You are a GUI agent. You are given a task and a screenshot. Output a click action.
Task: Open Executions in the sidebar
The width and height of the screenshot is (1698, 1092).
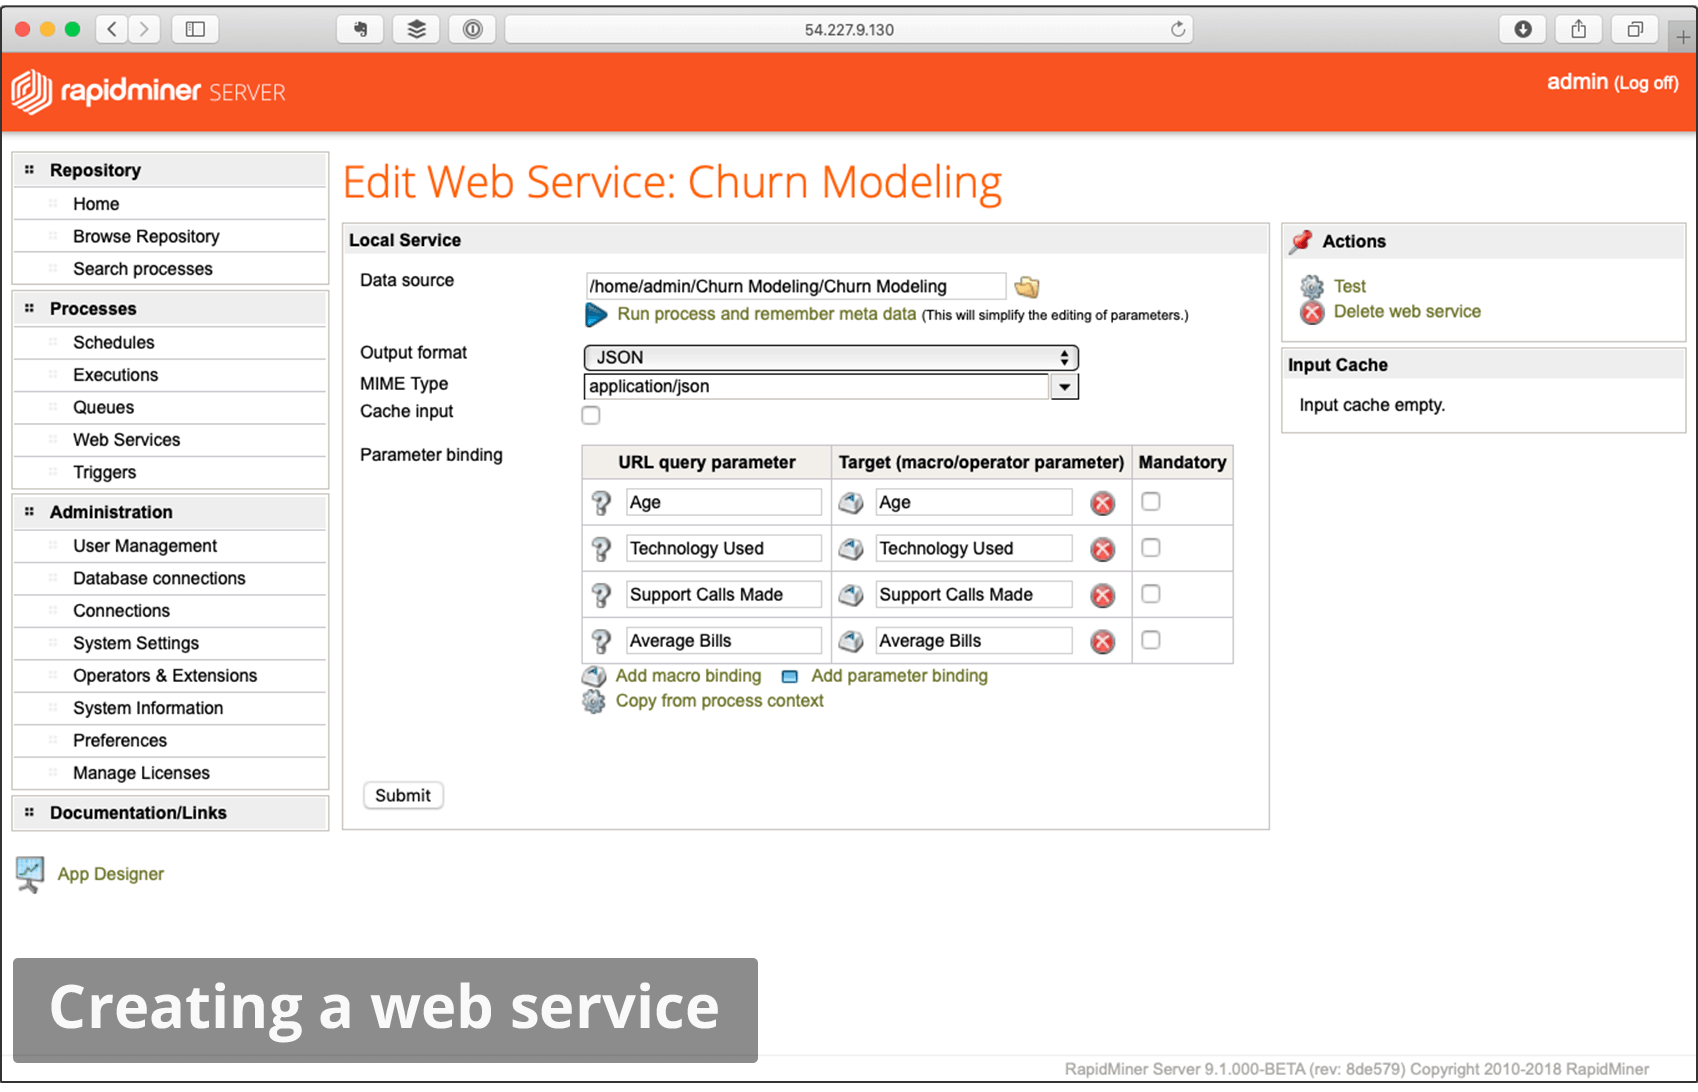coord(116,375)
